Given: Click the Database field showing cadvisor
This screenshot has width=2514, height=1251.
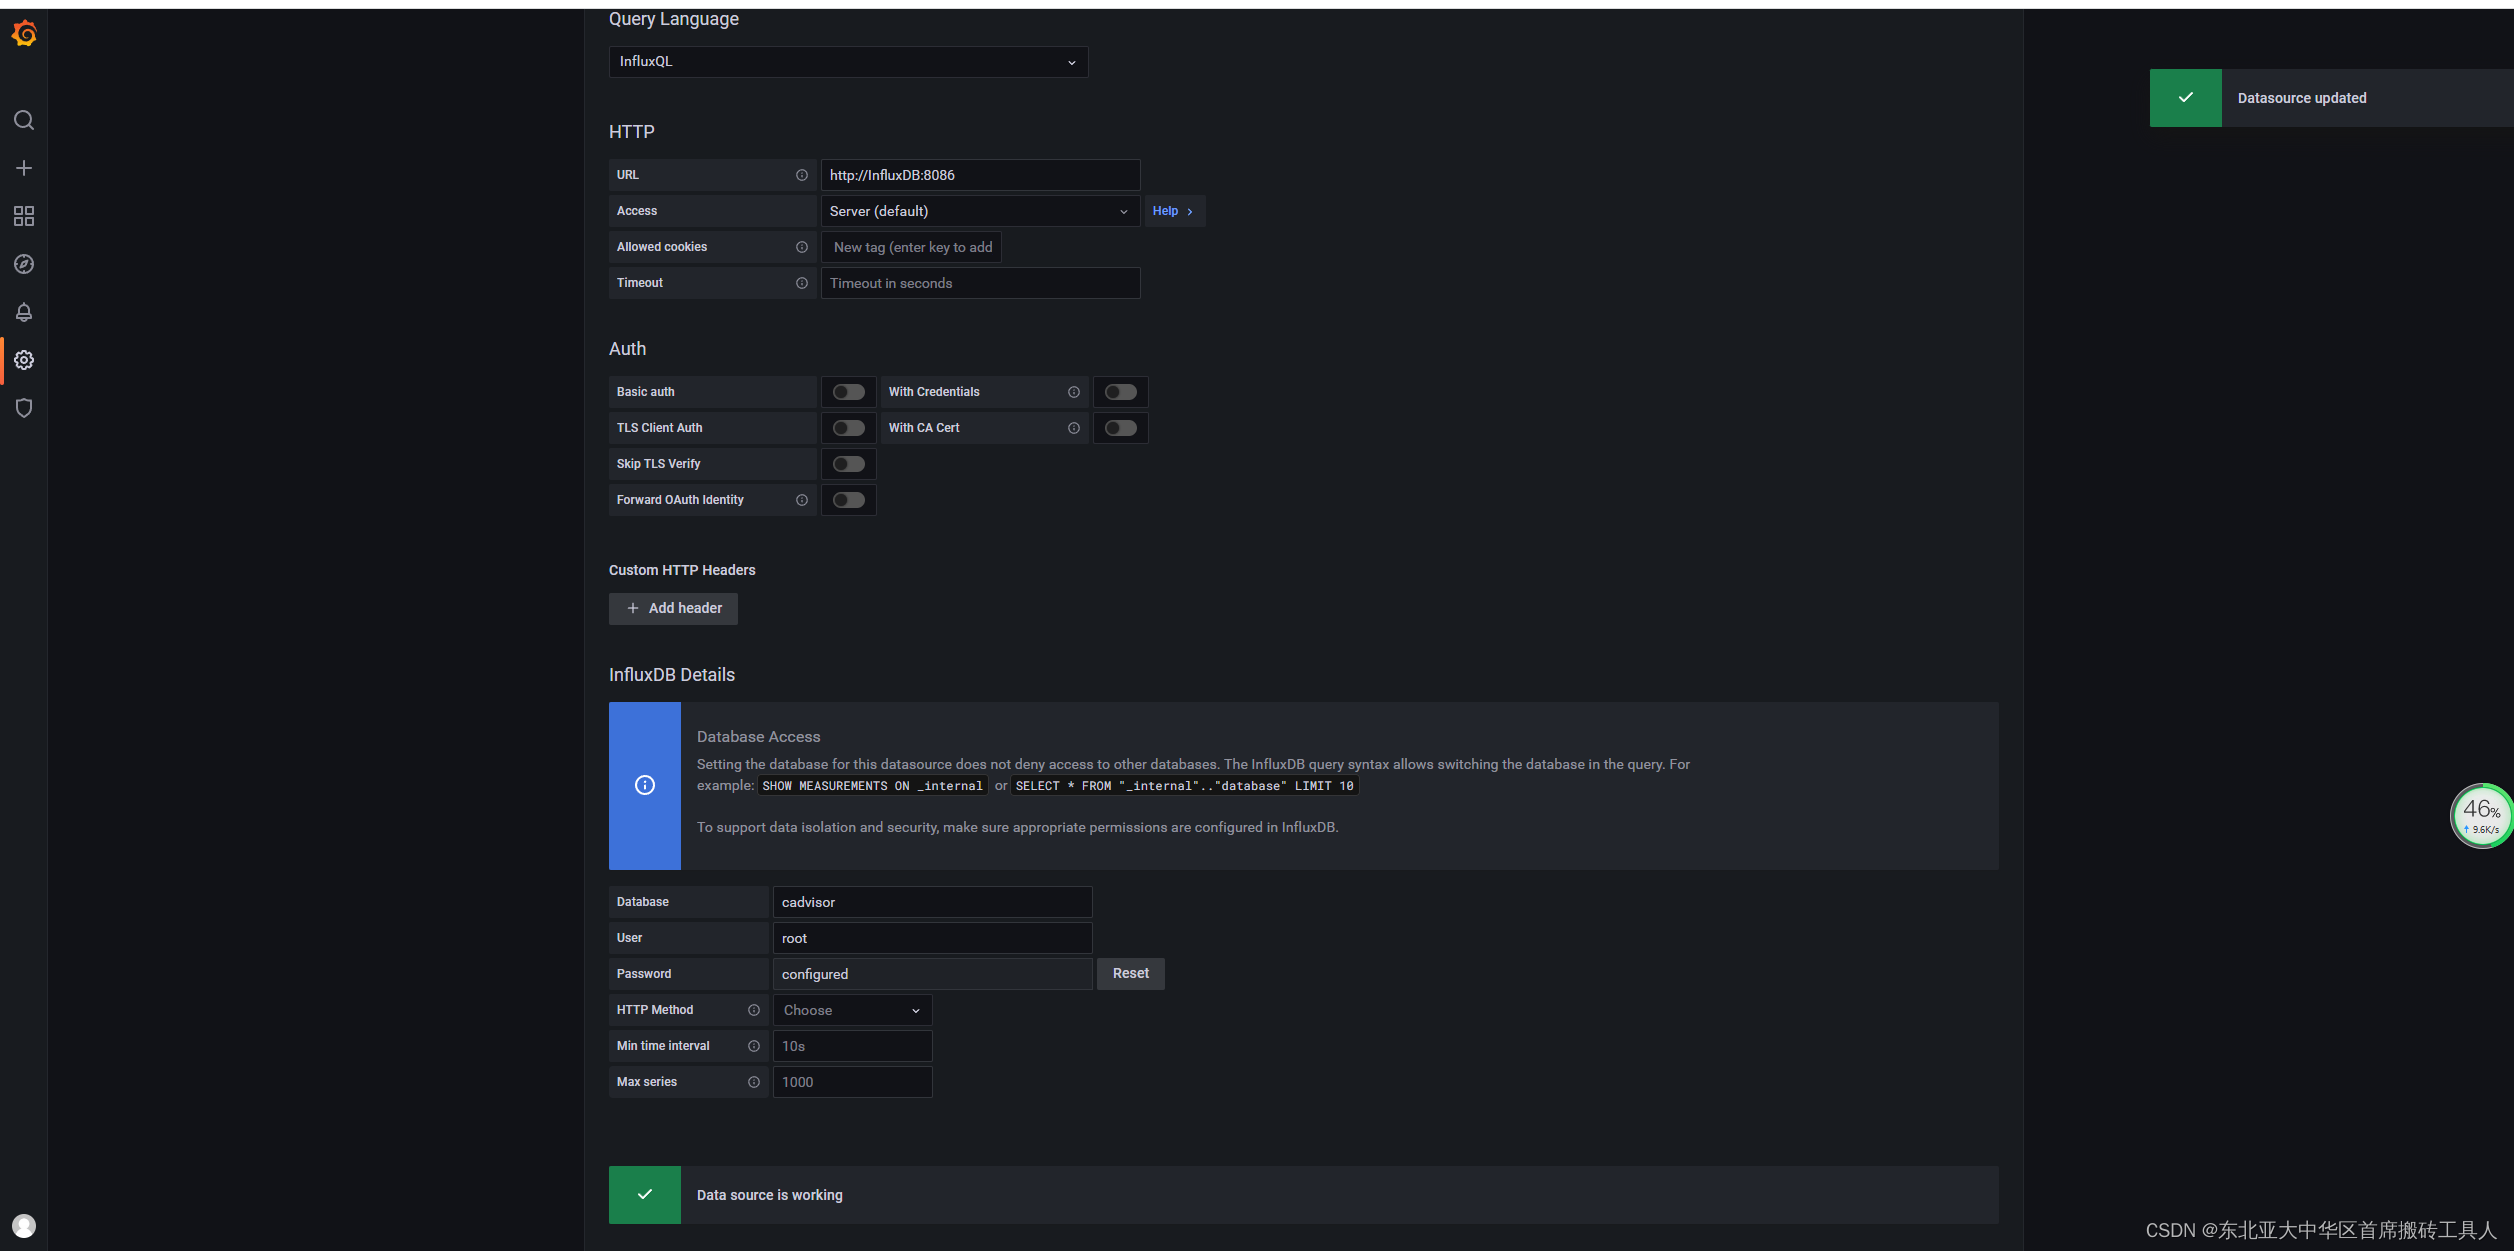Looking at the screenshot, I should 932,902.
